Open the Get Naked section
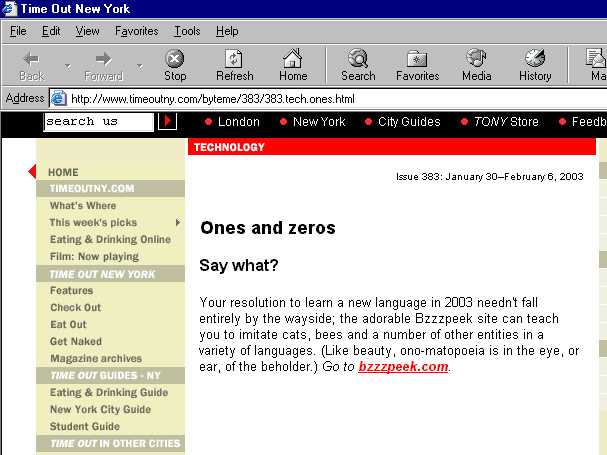The width and height of the screenshot is (607, 455). (x=76, y=342)
